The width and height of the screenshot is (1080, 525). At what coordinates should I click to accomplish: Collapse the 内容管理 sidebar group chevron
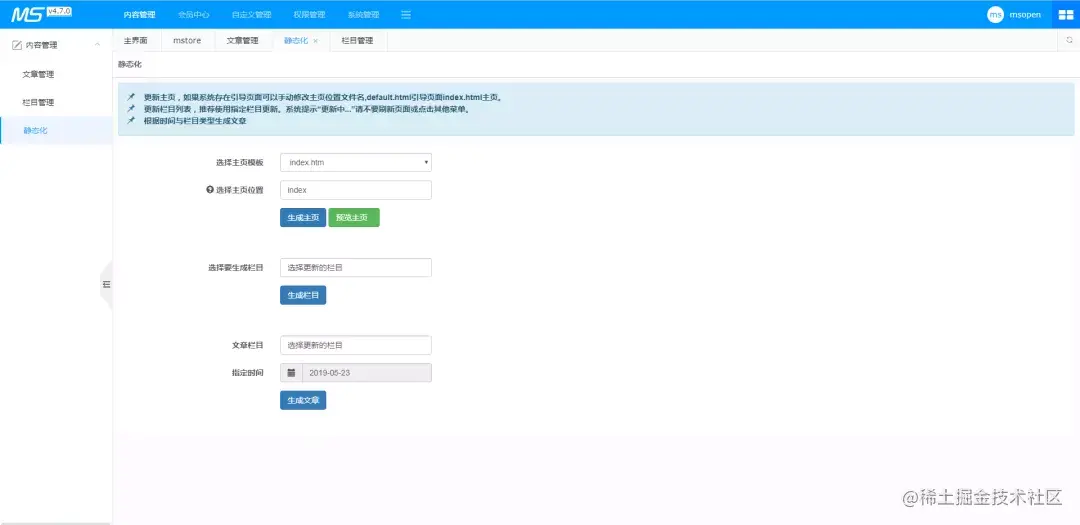click(97, 45)
